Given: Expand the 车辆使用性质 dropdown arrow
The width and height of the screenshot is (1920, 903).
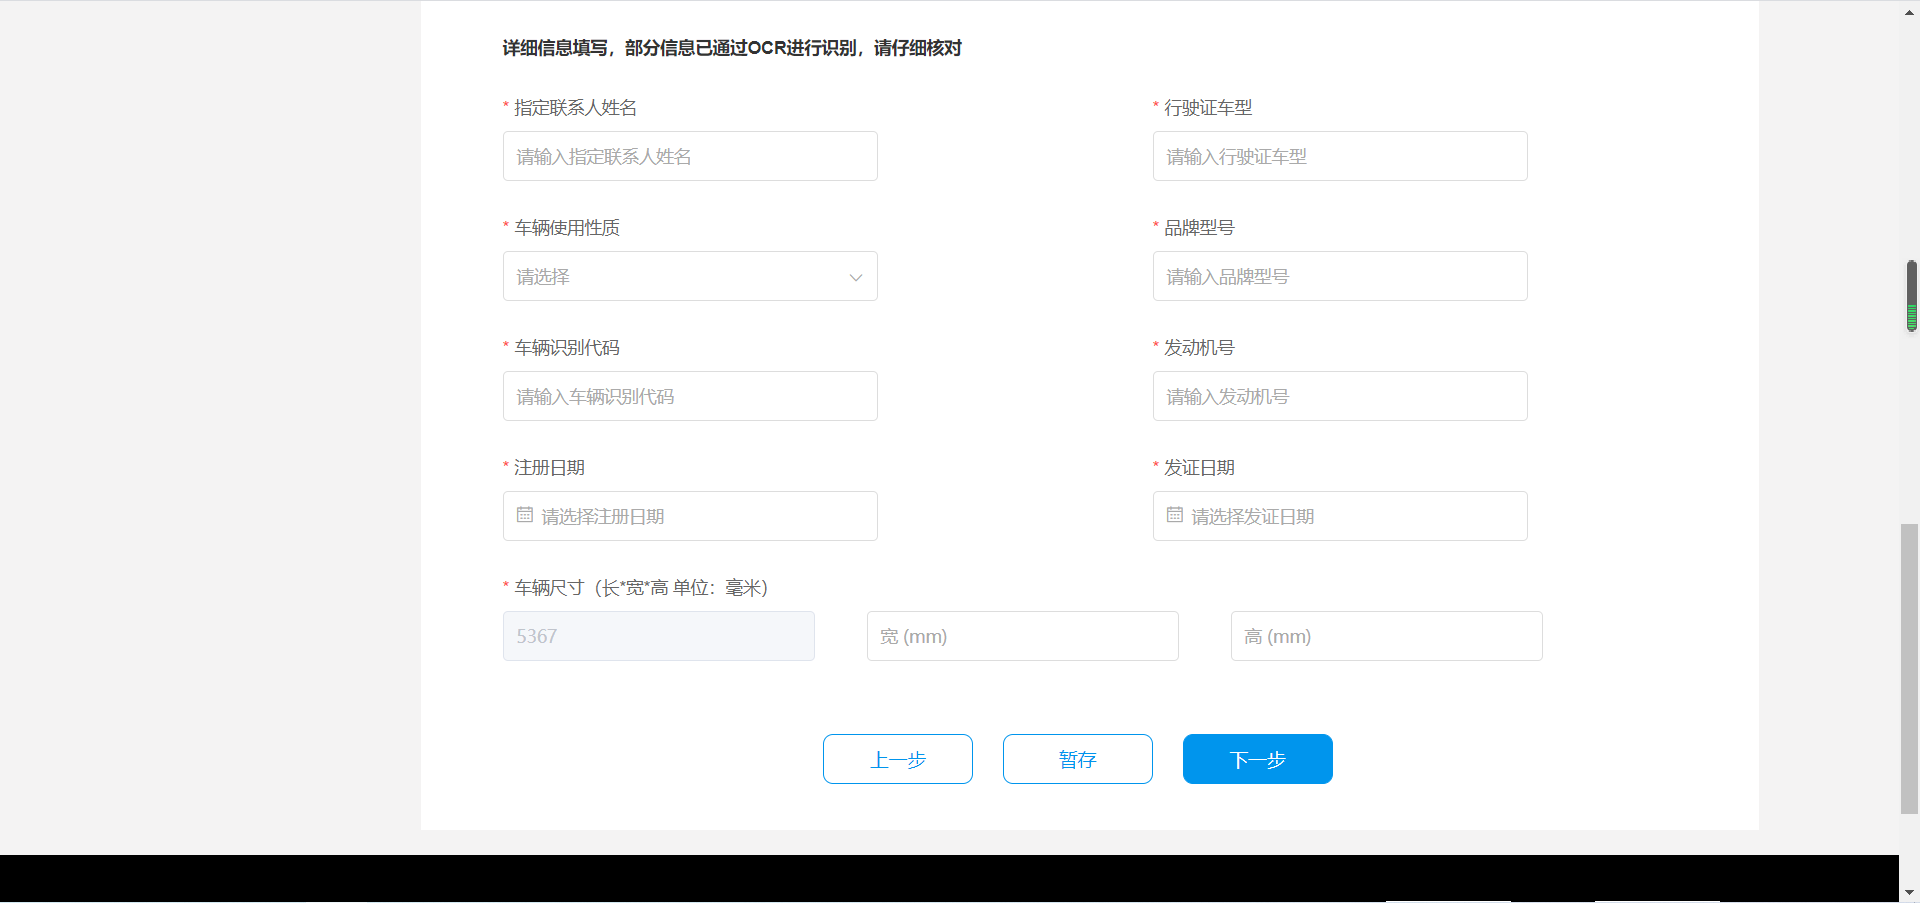Looking at the screenshot, I should (855, 277).
